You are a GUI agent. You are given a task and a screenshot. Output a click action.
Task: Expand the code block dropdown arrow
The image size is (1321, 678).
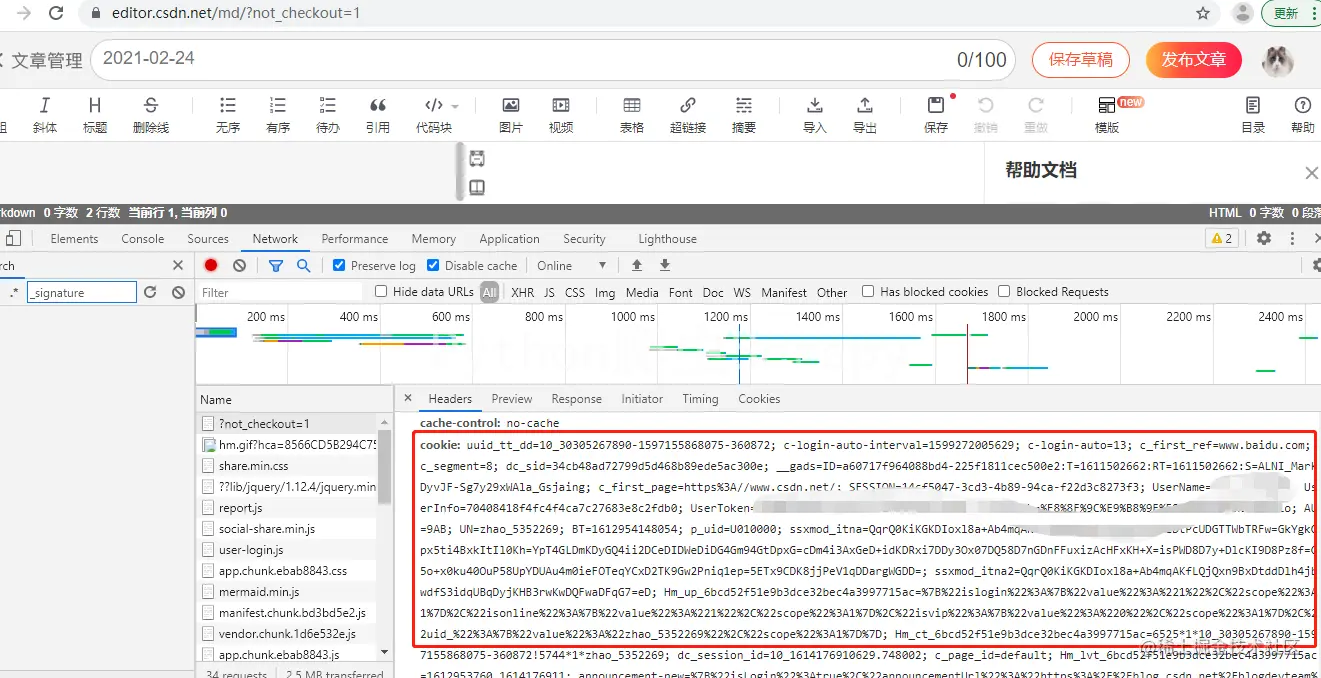coord(455,106)
